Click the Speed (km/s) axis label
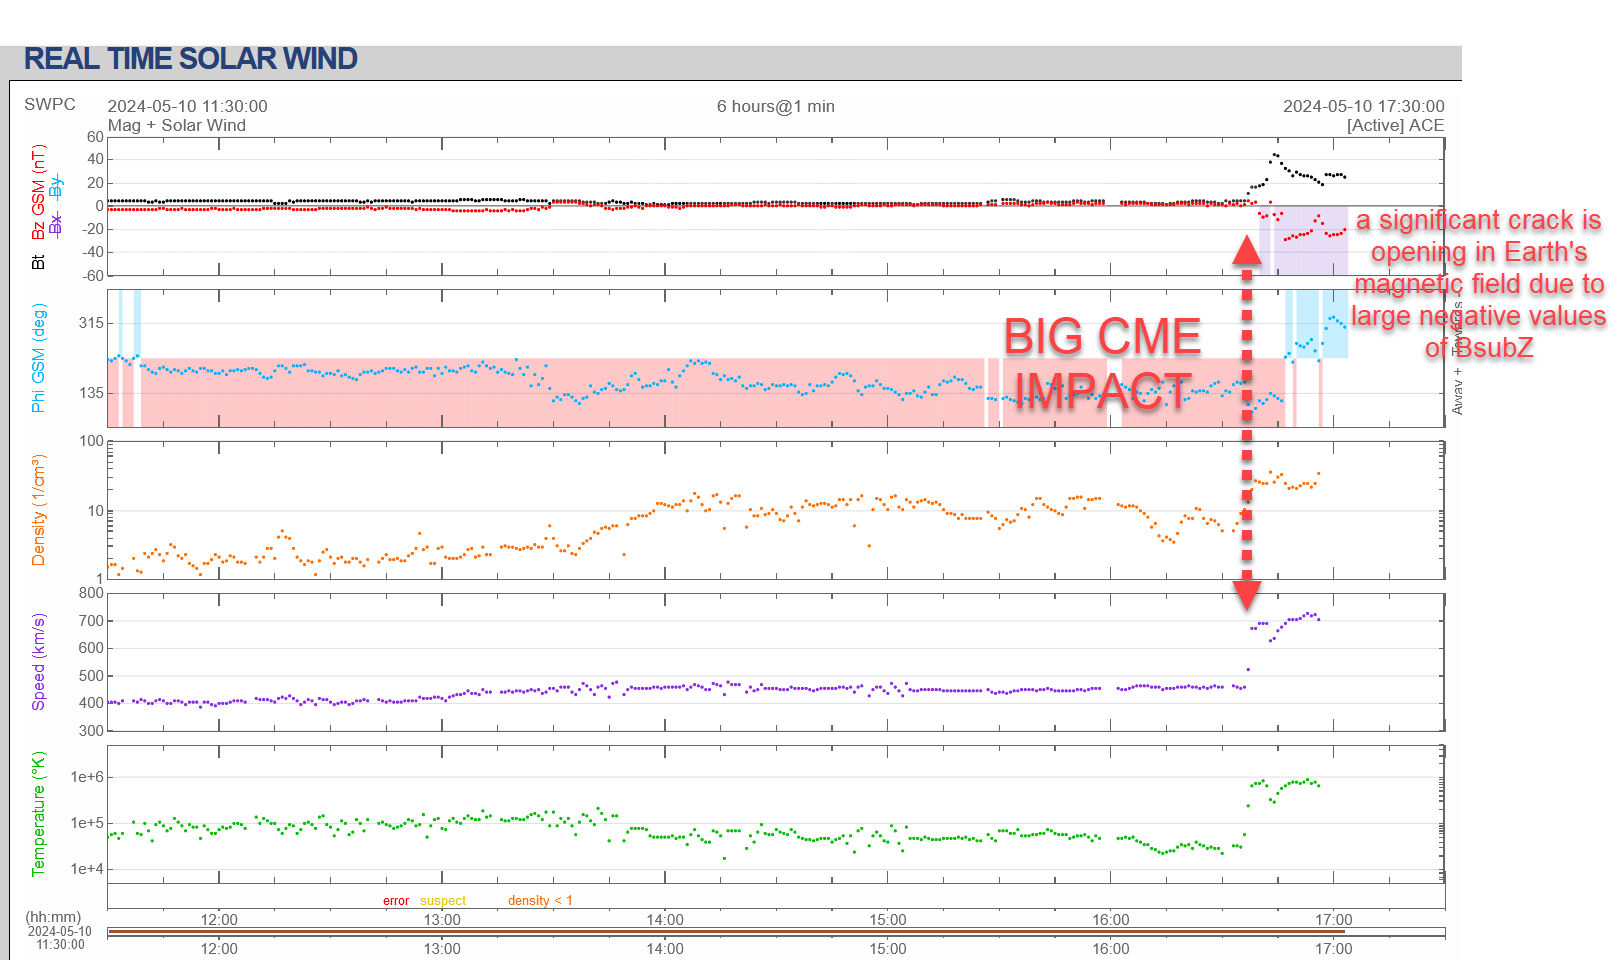The image size is (1623, 960). pos(39,662)
